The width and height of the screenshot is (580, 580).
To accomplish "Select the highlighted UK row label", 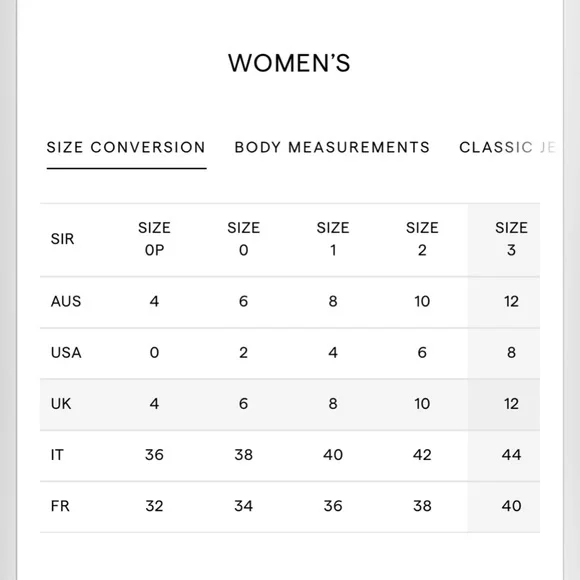I will click(61, 404).
